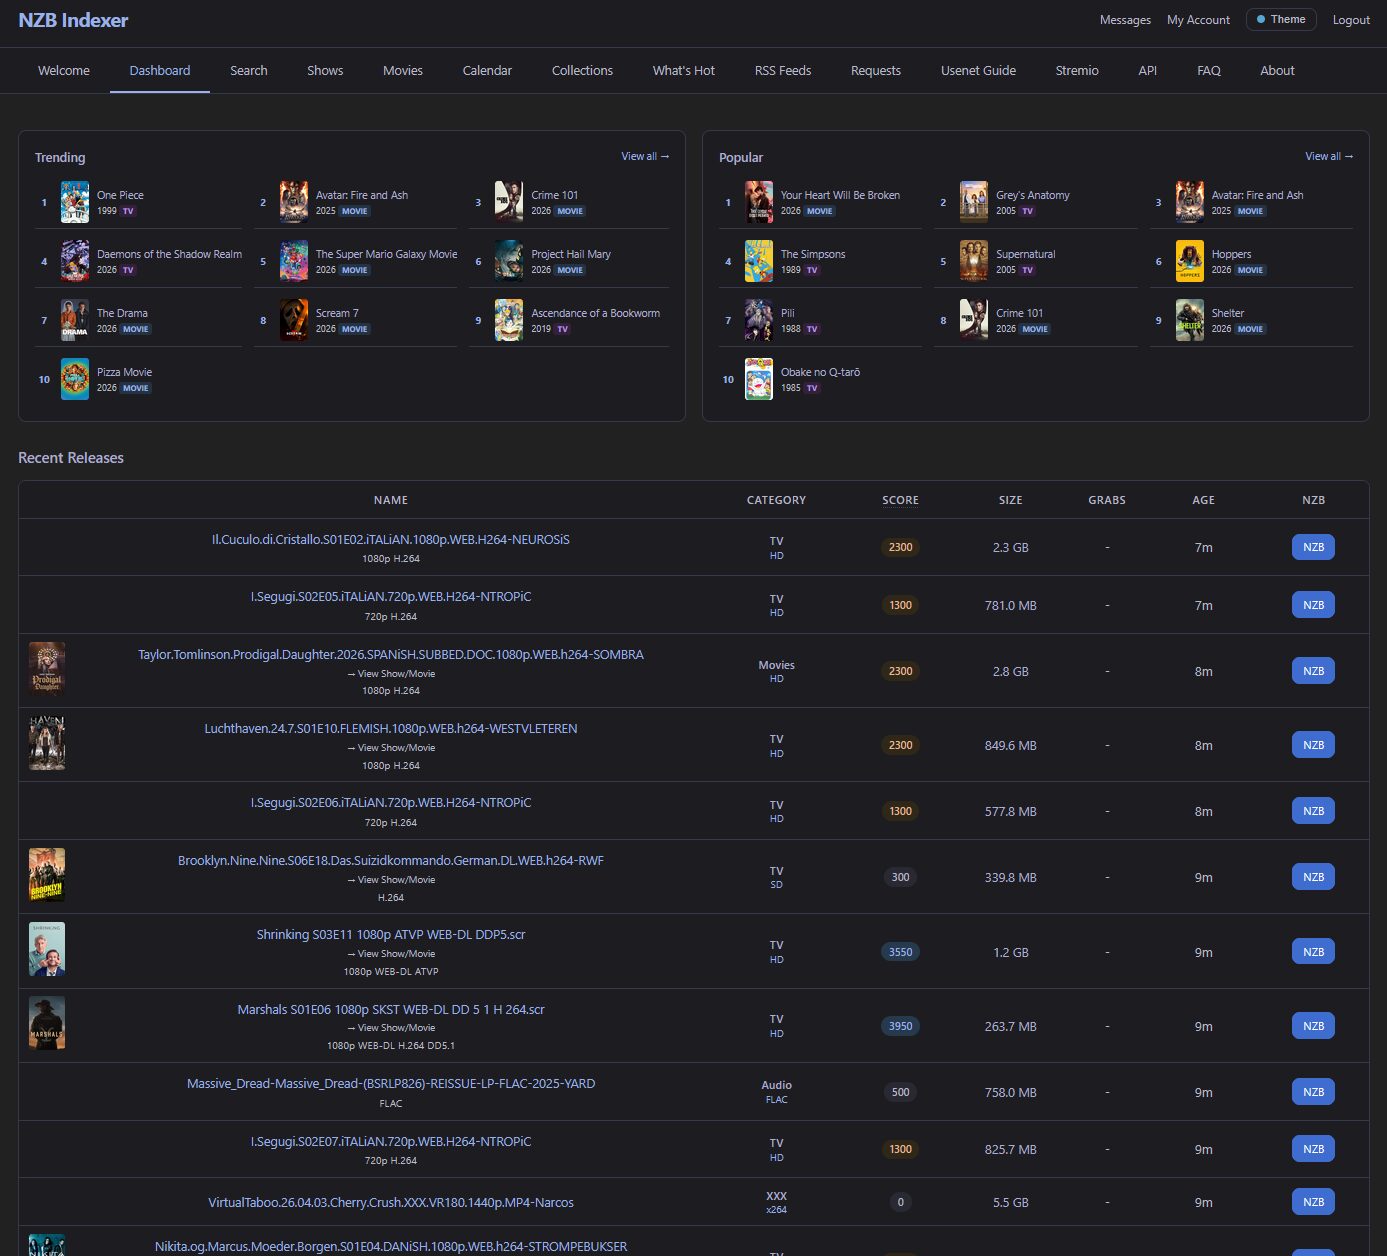View Show/Movie for Luchthaven release
This screenshot has height=1256, width=1387.
[x=391, y=748]
